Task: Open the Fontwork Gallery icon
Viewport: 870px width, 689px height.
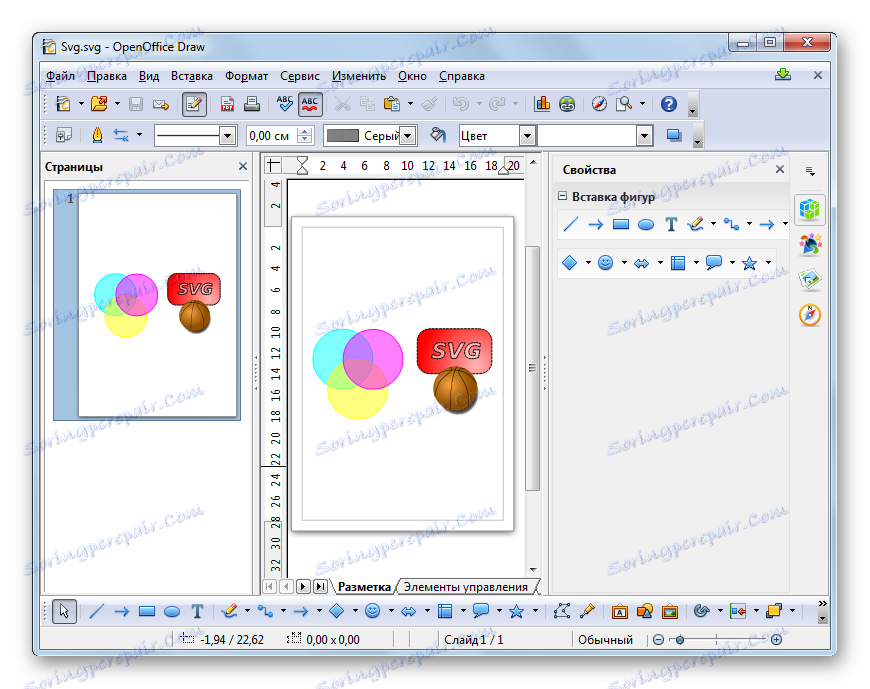Action: click(x=619, y=611)
